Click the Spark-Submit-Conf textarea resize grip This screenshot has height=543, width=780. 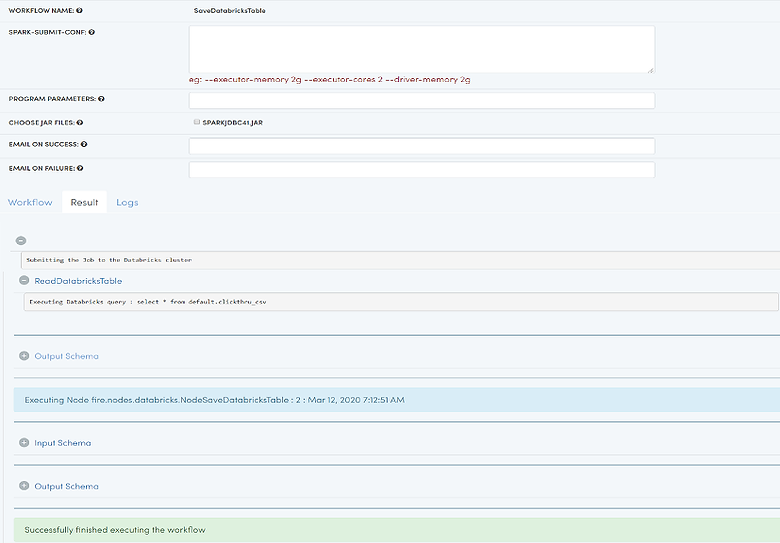[651, 70]
